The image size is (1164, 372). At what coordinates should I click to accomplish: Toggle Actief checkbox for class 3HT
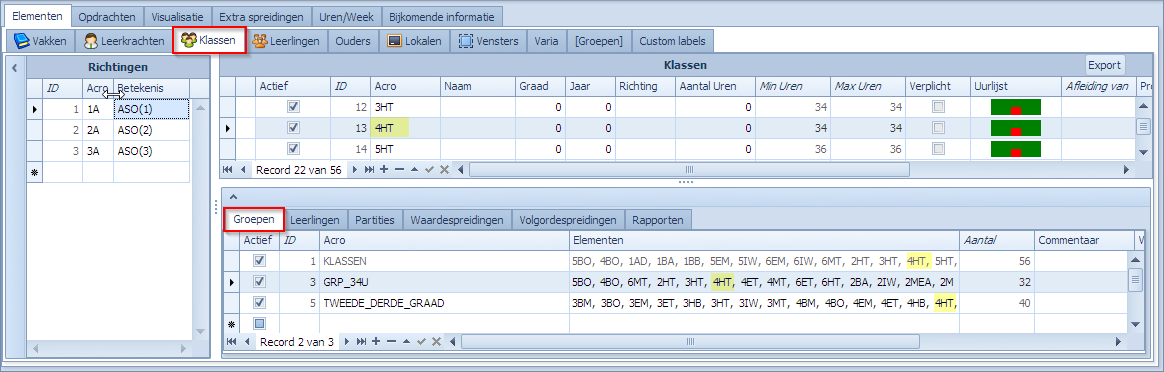coord(293,107)
